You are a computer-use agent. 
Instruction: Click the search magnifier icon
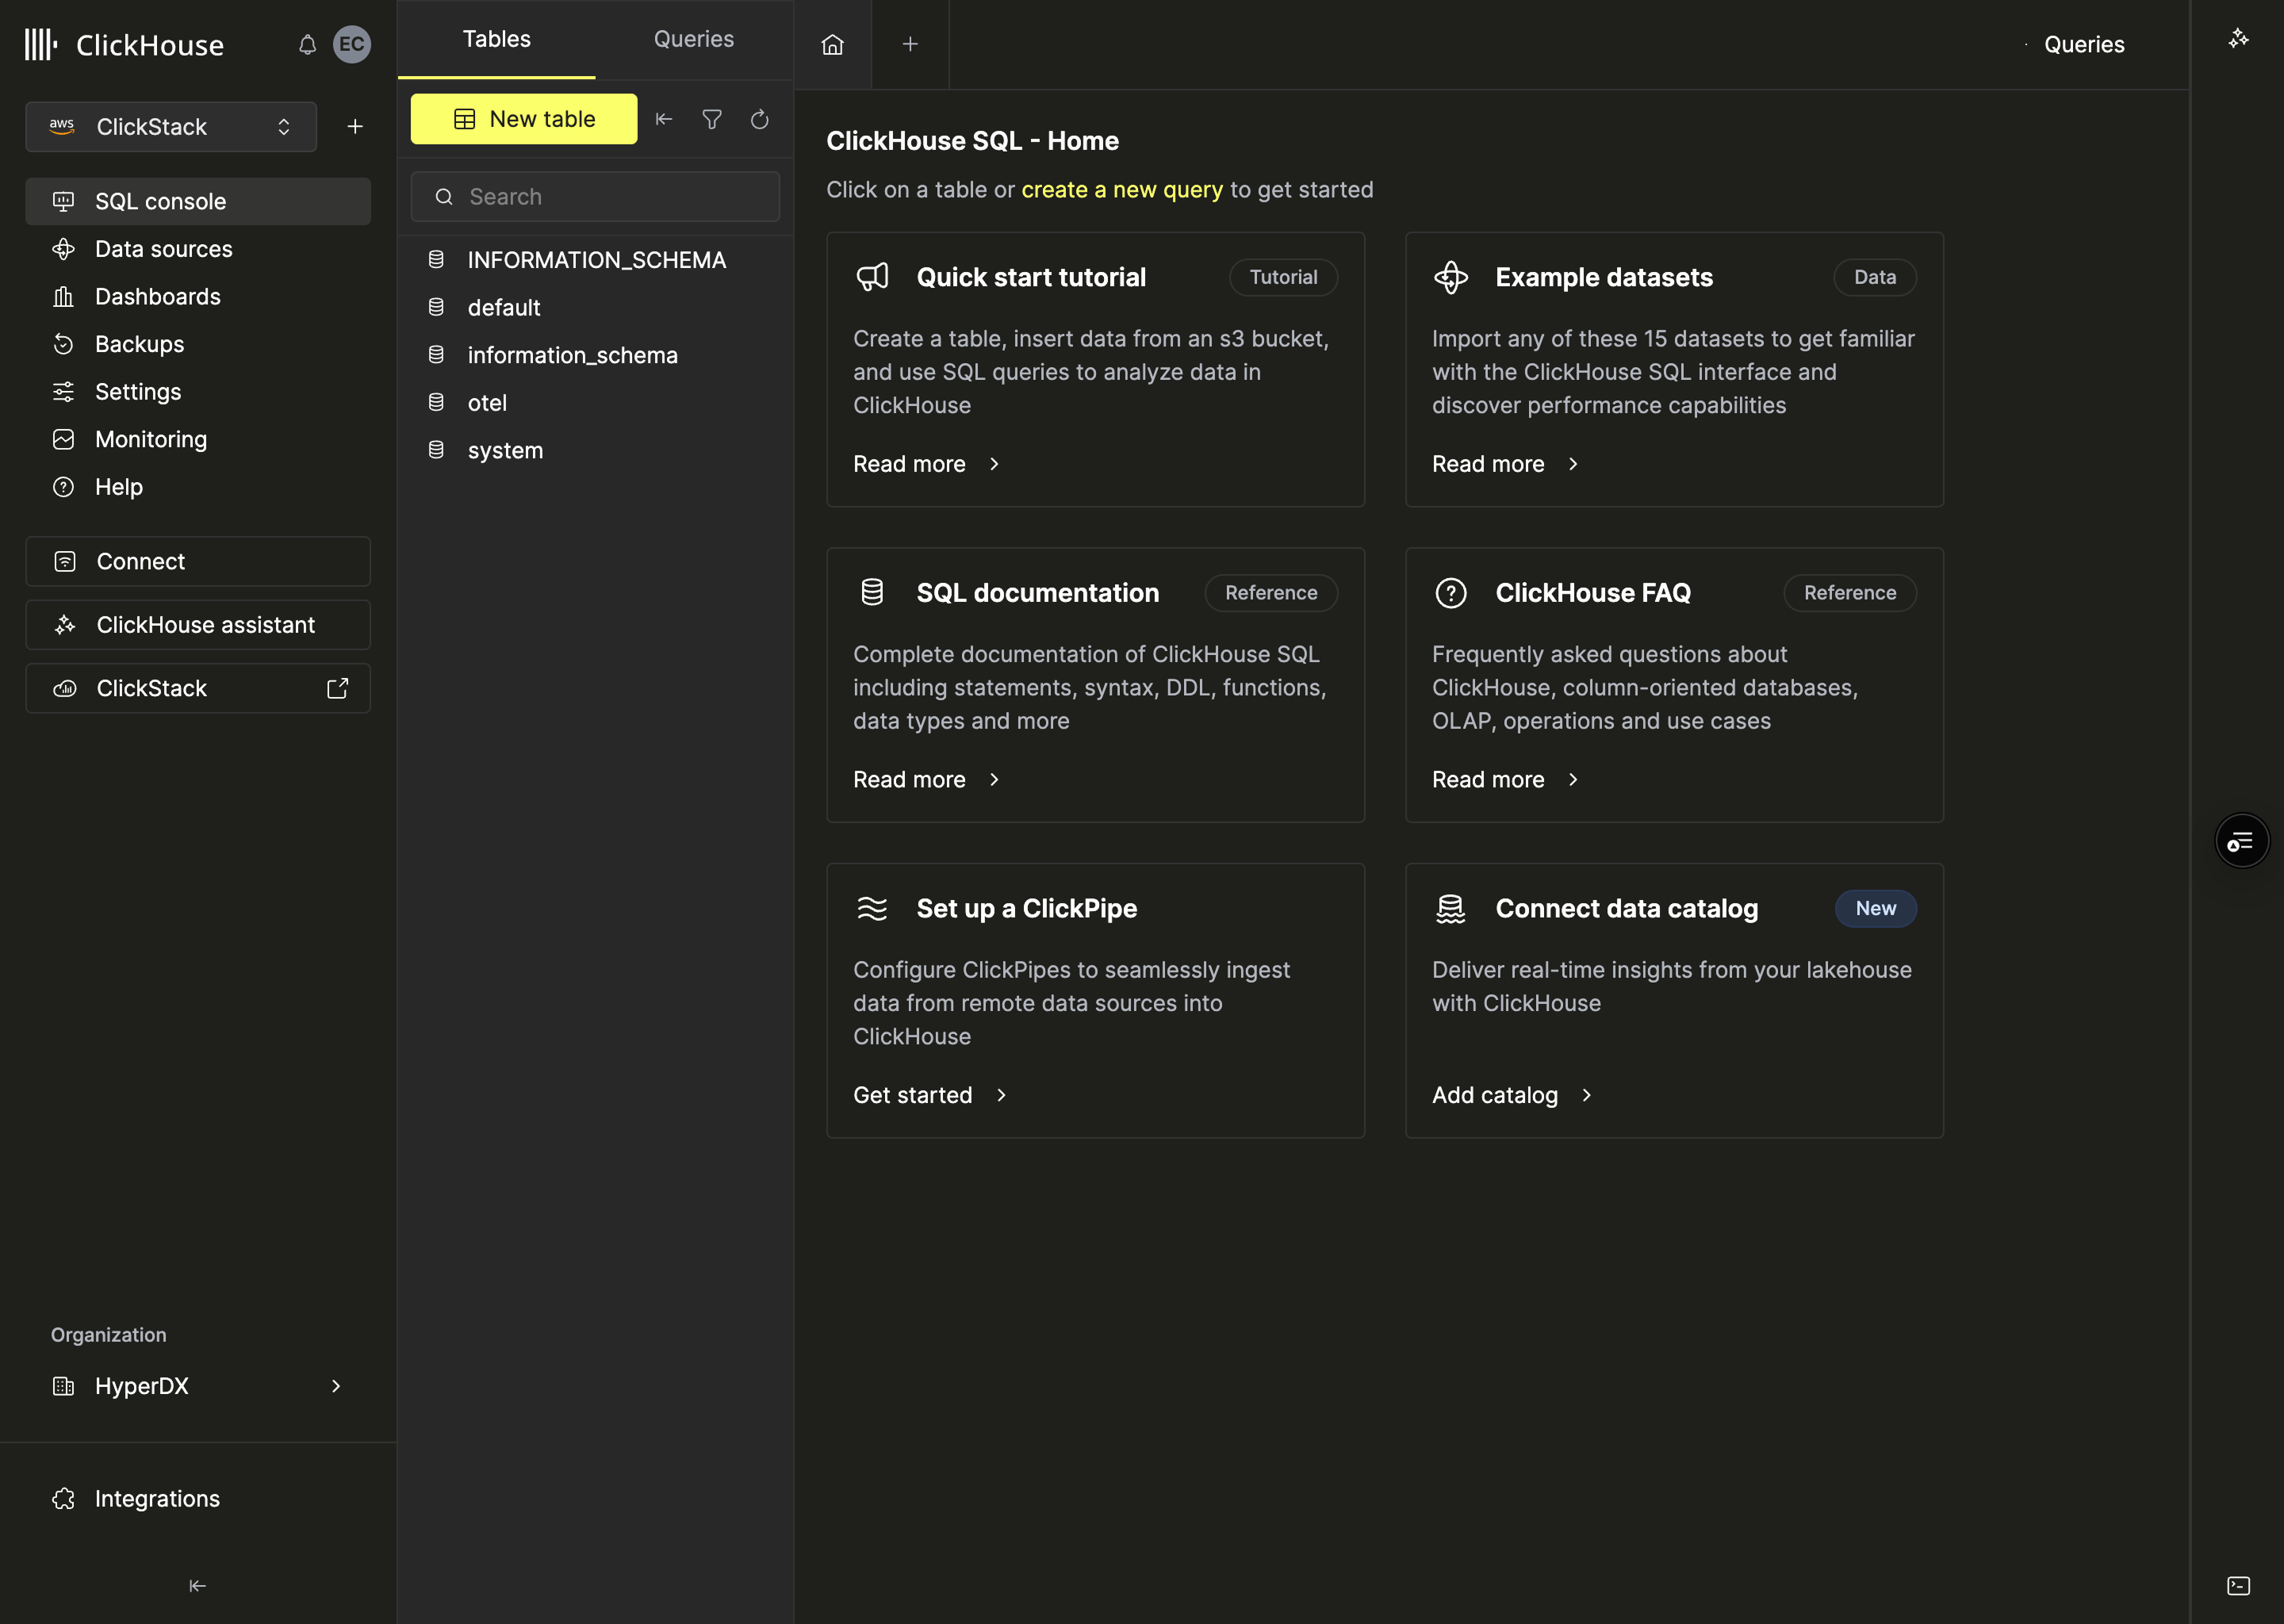[x=444, y=197]
